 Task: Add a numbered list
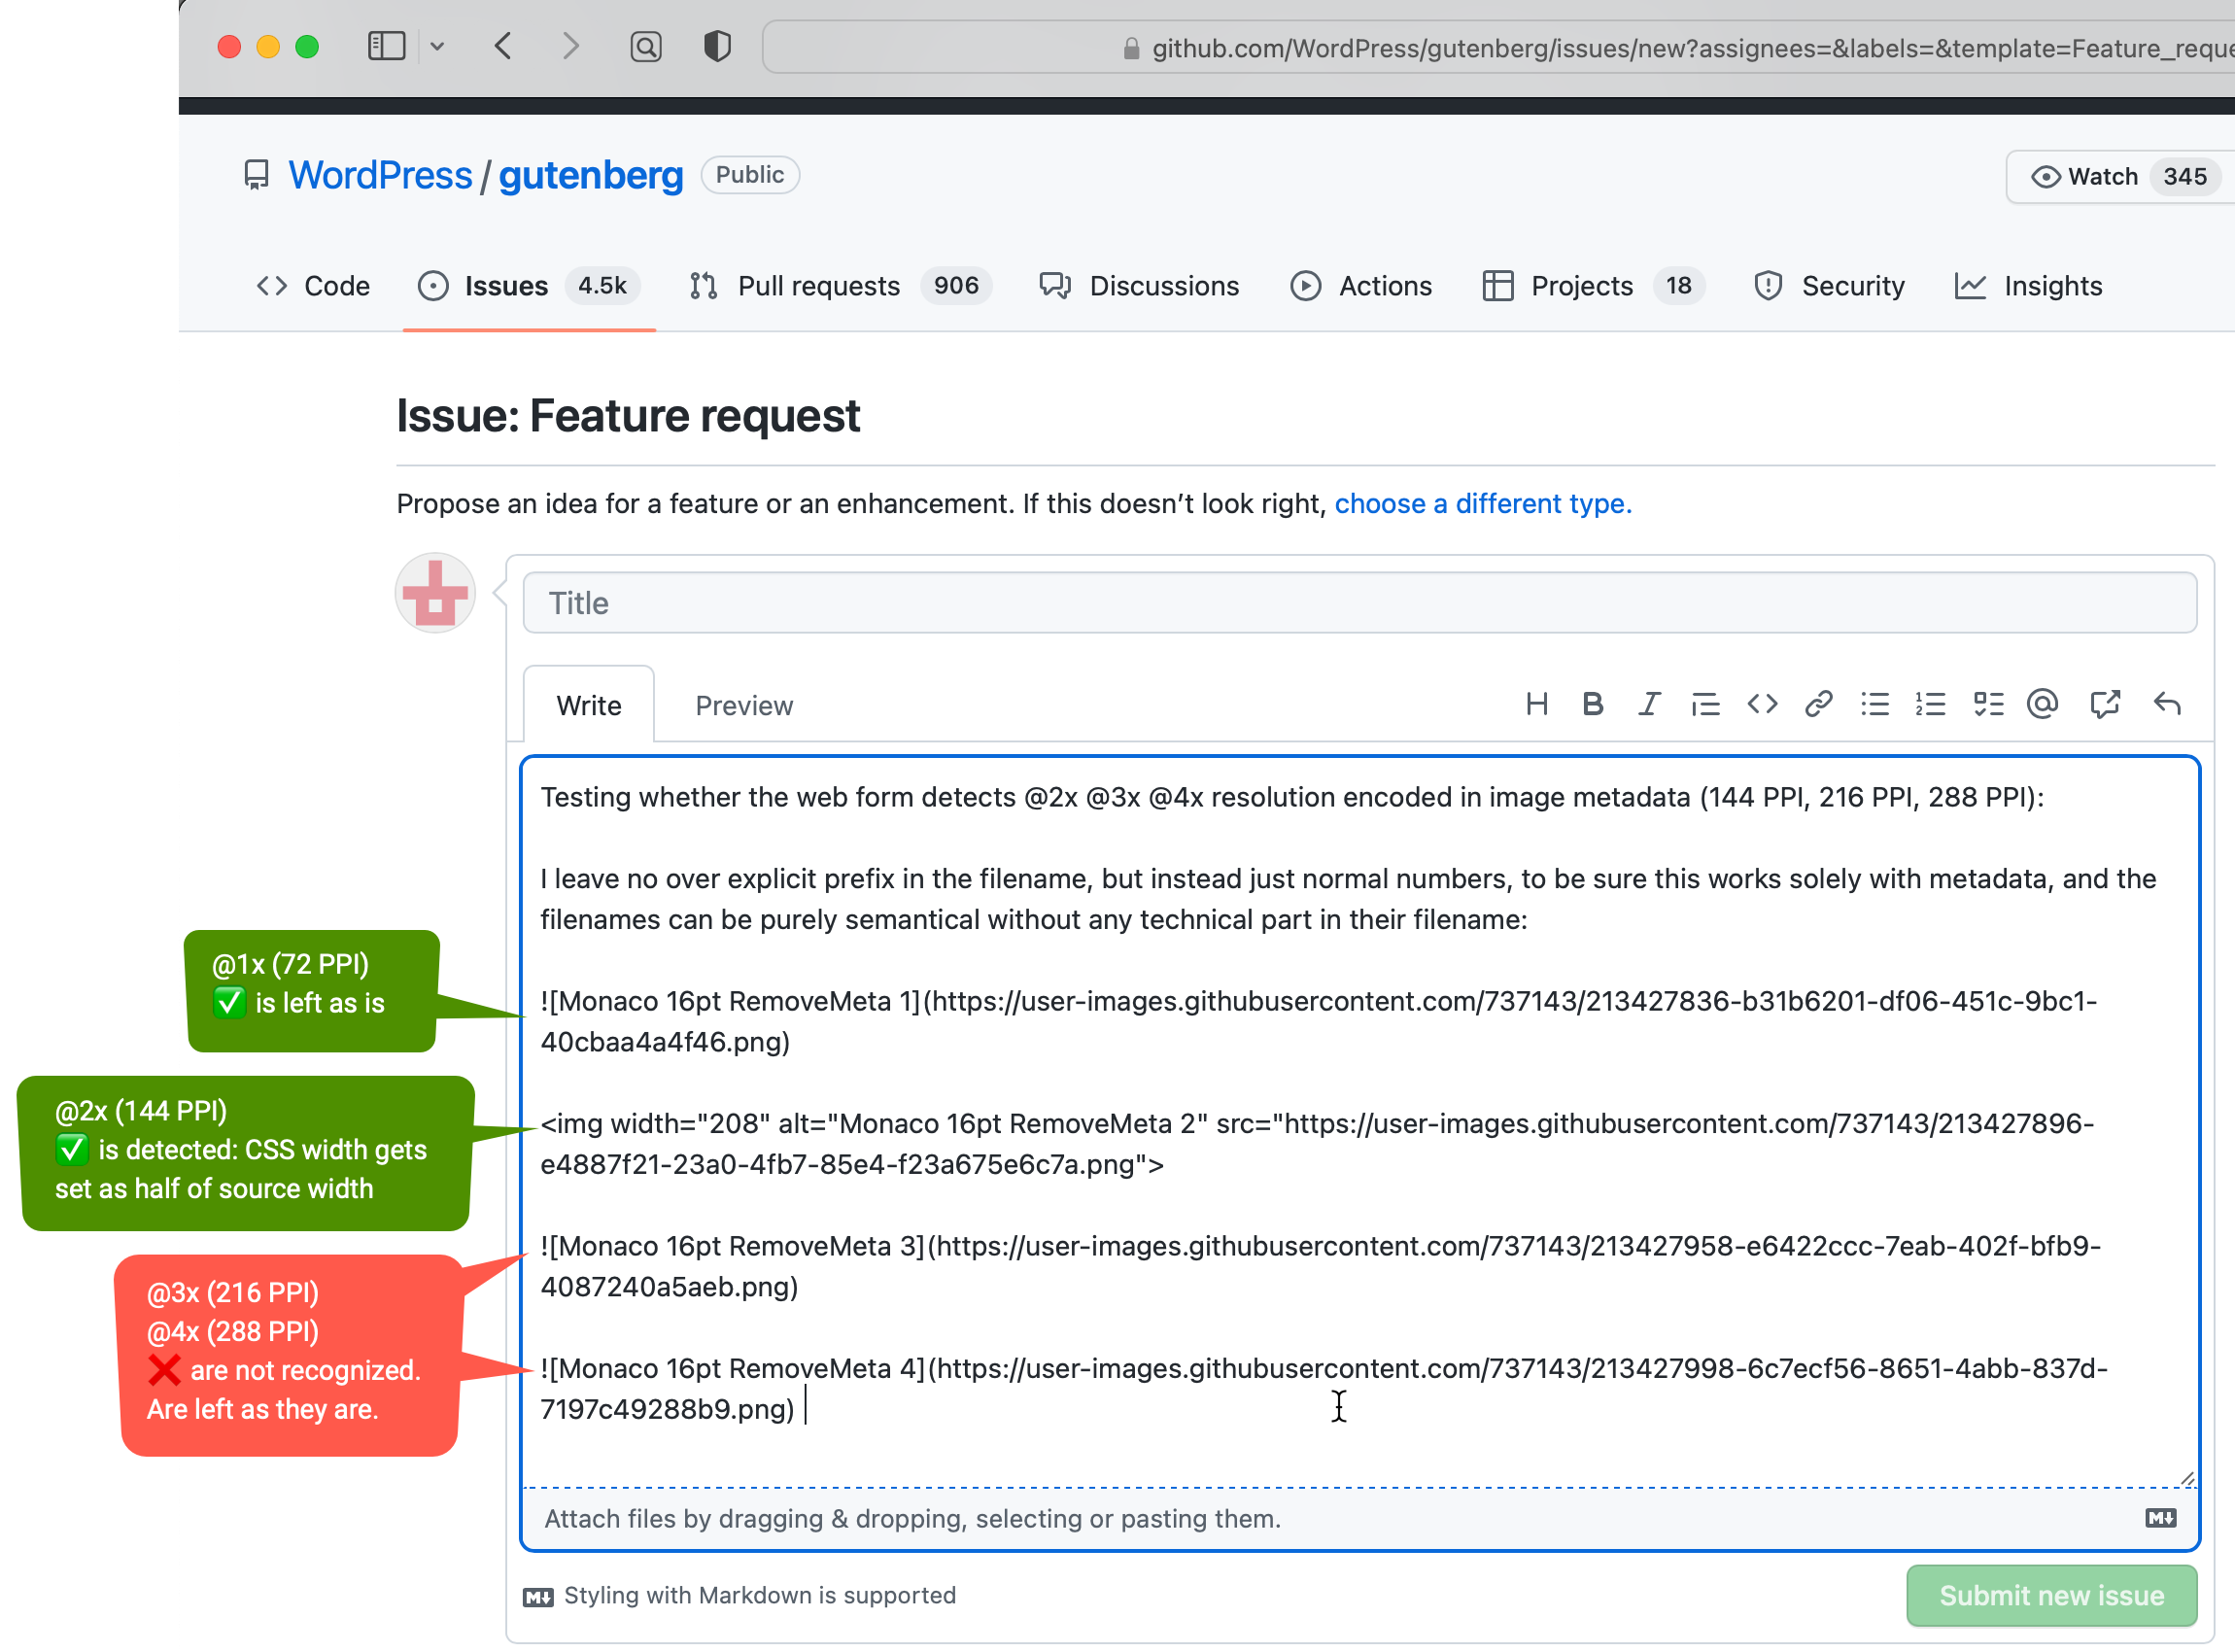[x=1931, y=704]
